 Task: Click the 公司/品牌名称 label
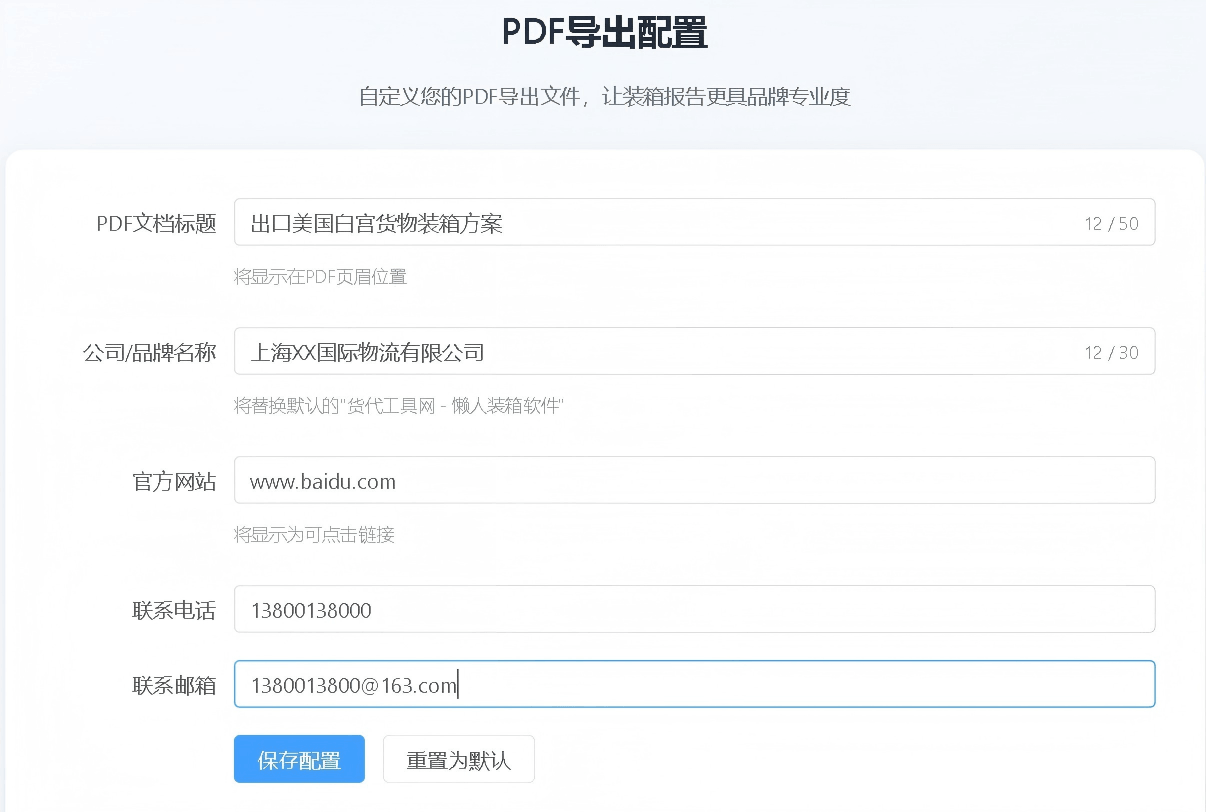point(149,352)
